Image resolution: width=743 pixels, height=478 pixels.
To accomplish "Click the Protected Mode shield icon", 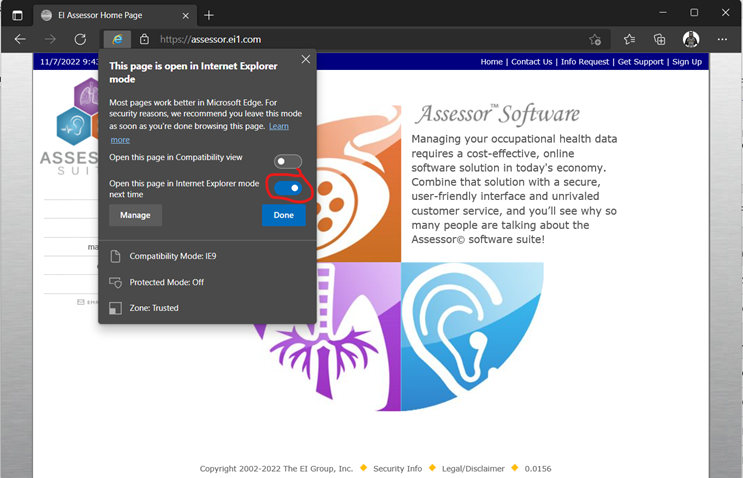I will click(115, 282).
